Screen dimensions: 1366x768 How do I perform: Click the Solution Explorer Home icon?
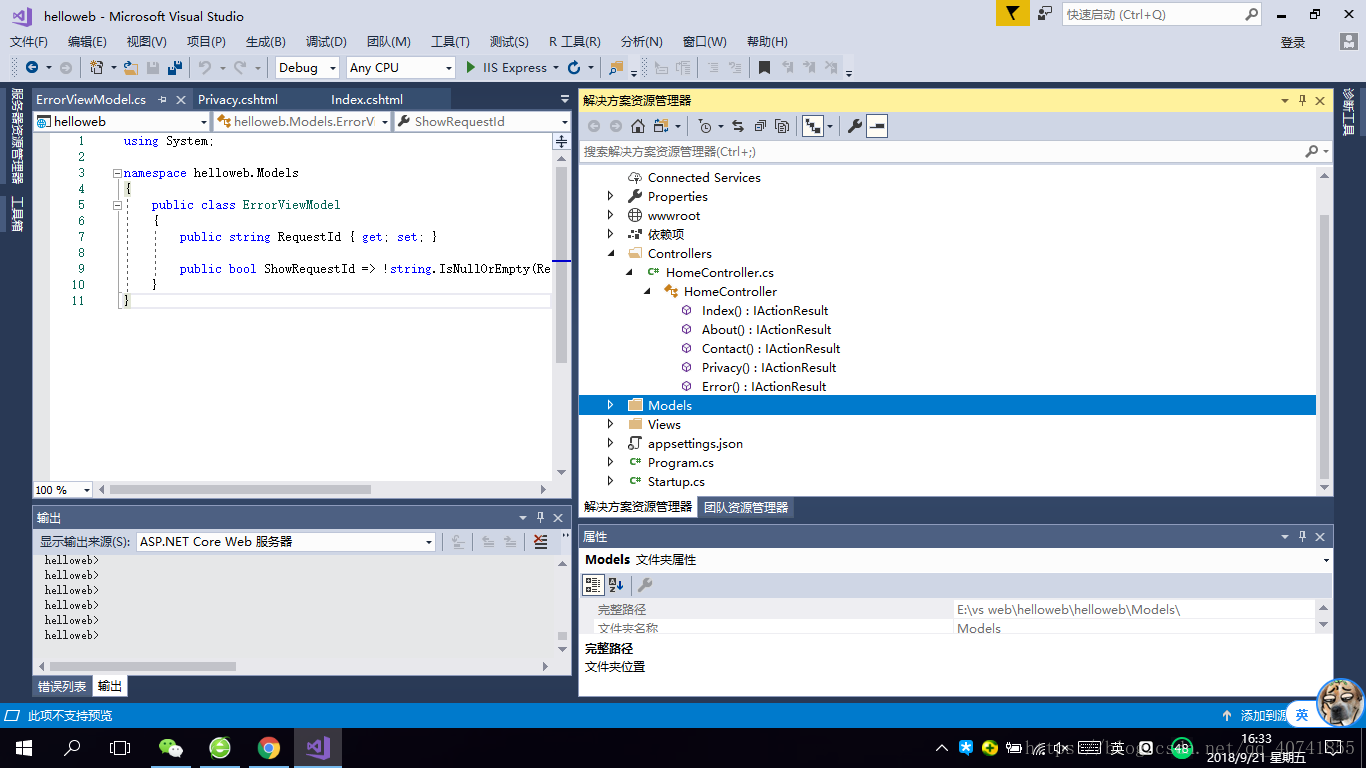tap(637, 126)
